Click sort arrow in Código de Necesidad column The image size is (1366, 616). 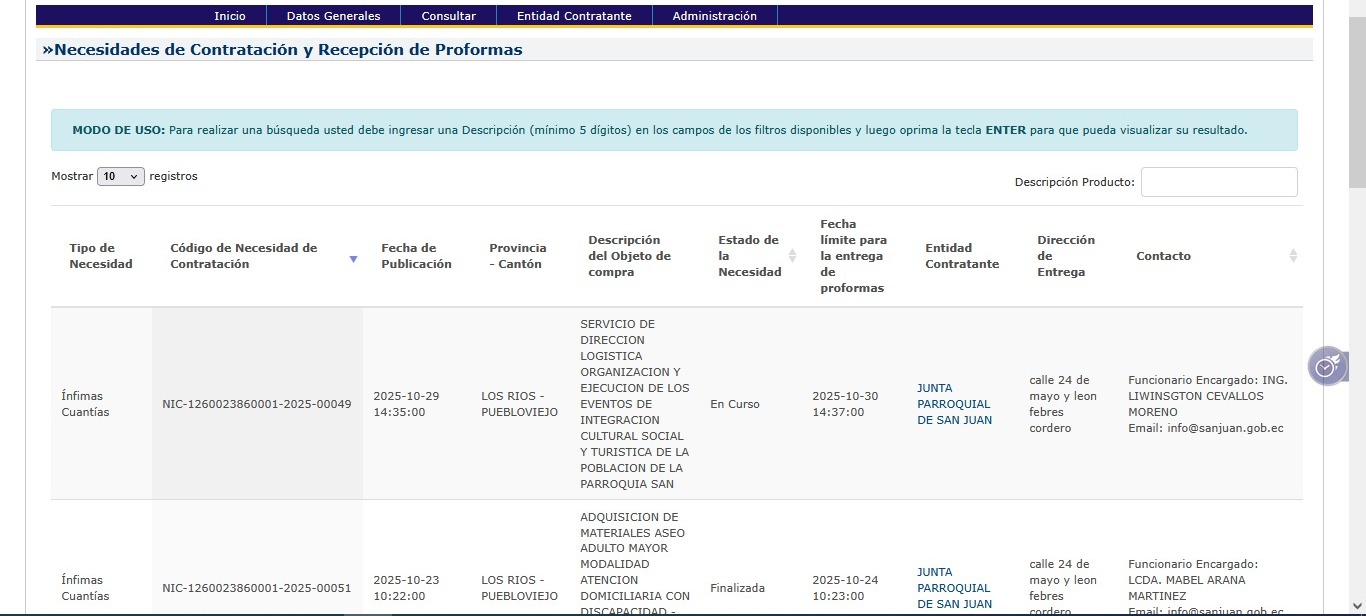(x=353, y=259)
